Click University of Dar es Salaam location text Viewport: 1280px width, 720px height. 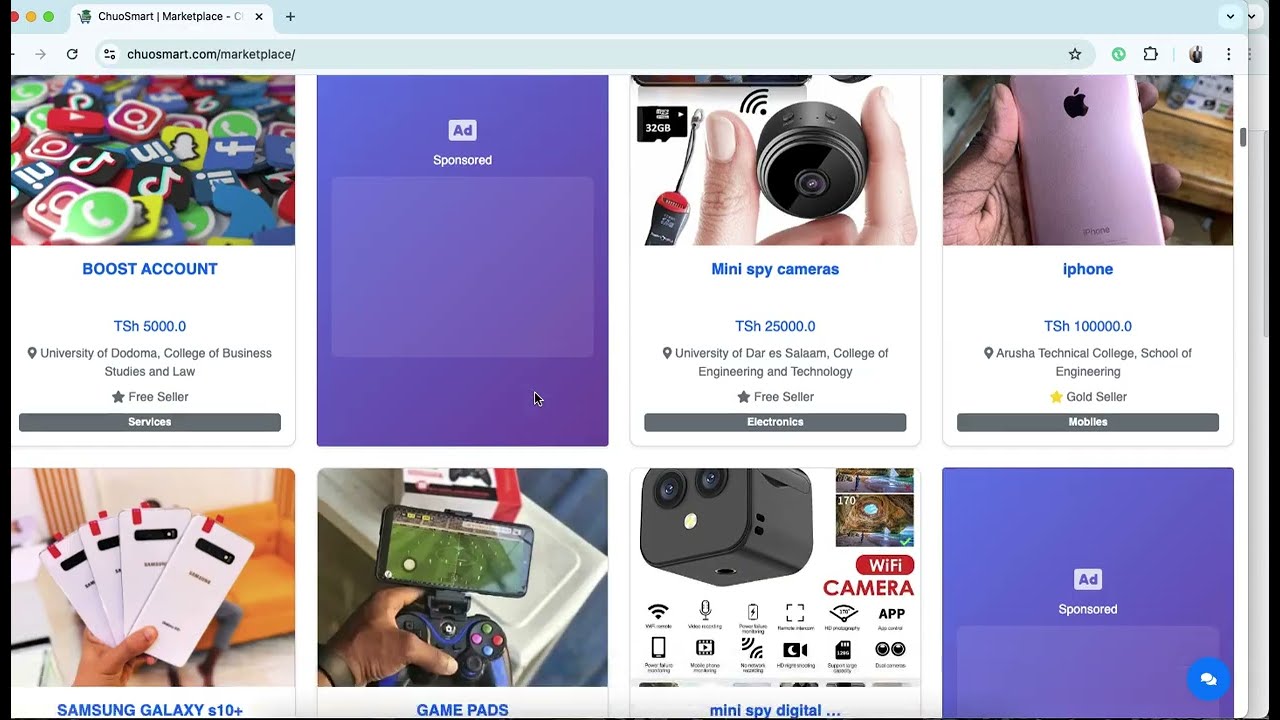coord(781,362)
